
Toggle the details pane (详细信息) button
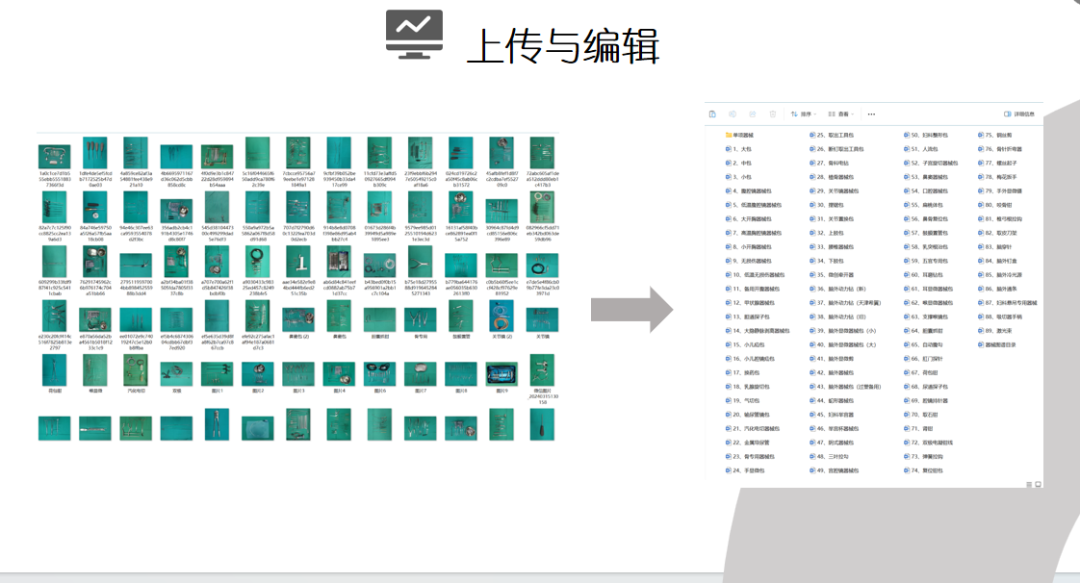(x=1019, y=114)
